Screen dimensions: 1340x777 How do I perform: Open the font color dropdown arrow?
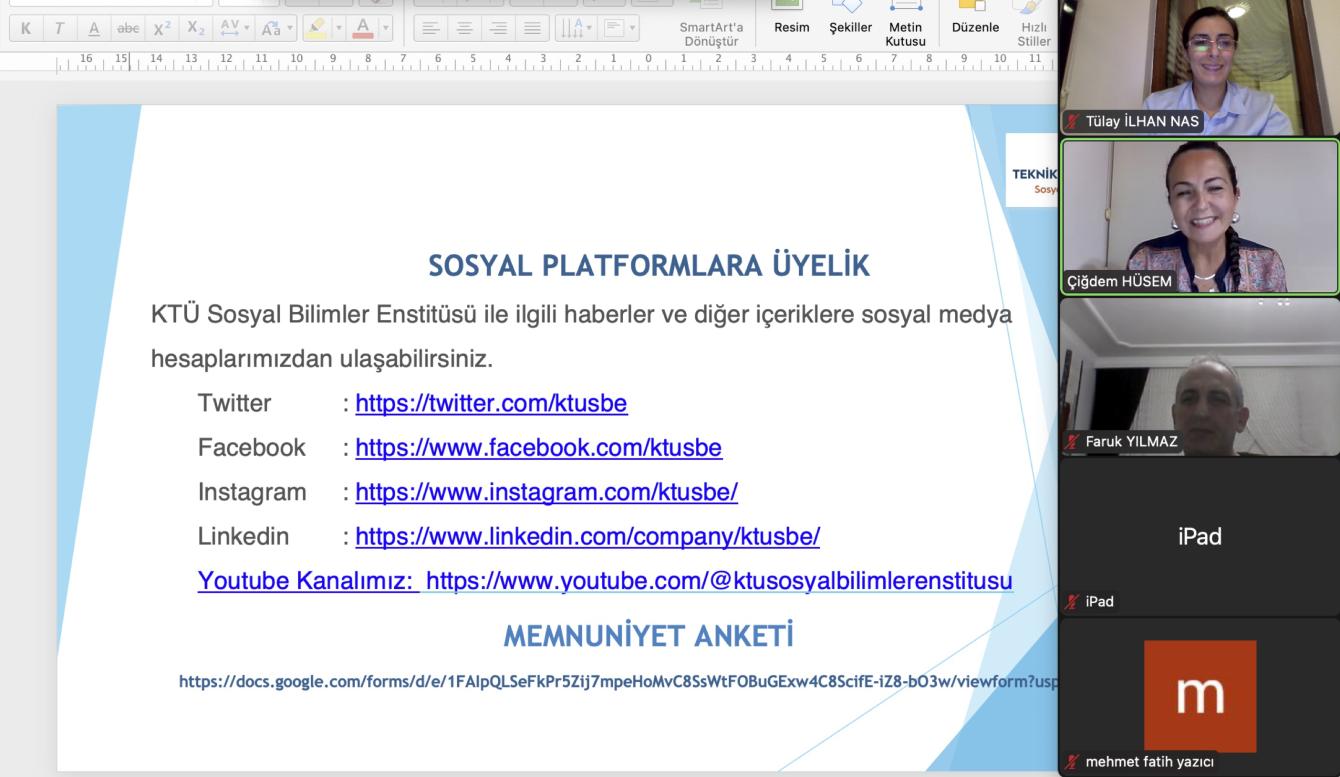(x=385, y=28)
